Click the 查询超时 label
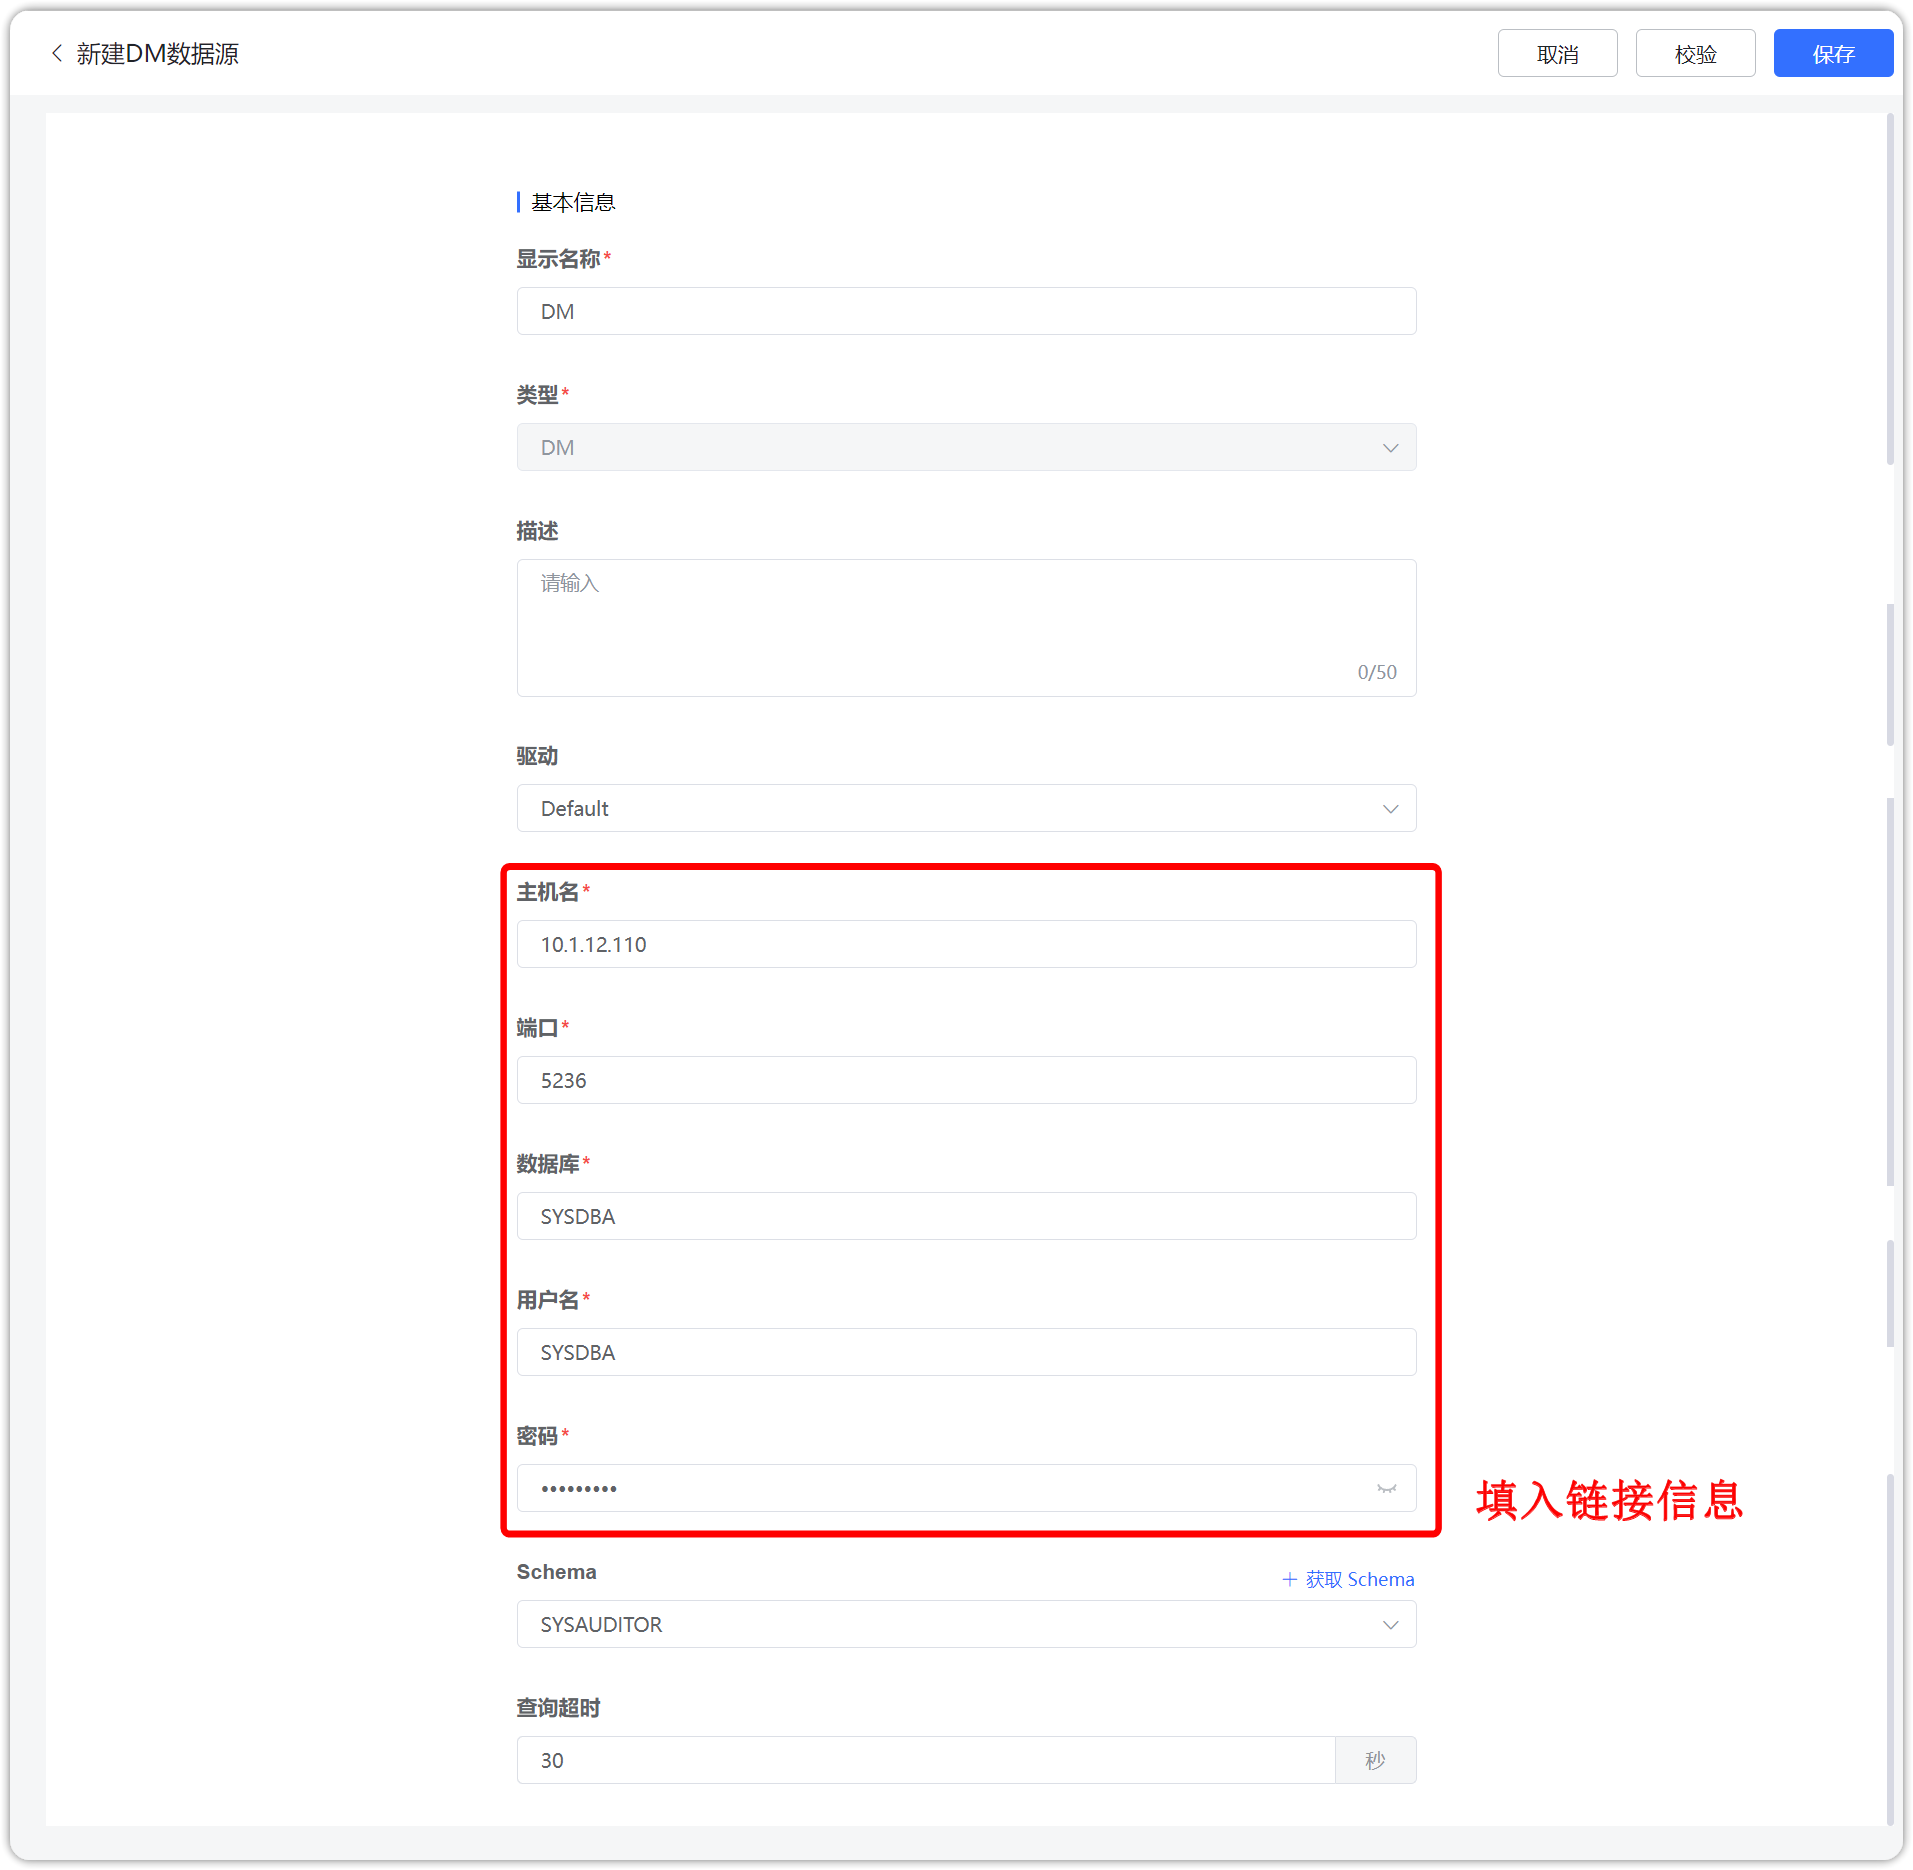The width and height of the screenshot is (1913, 1870). [x=558, y=1708]
